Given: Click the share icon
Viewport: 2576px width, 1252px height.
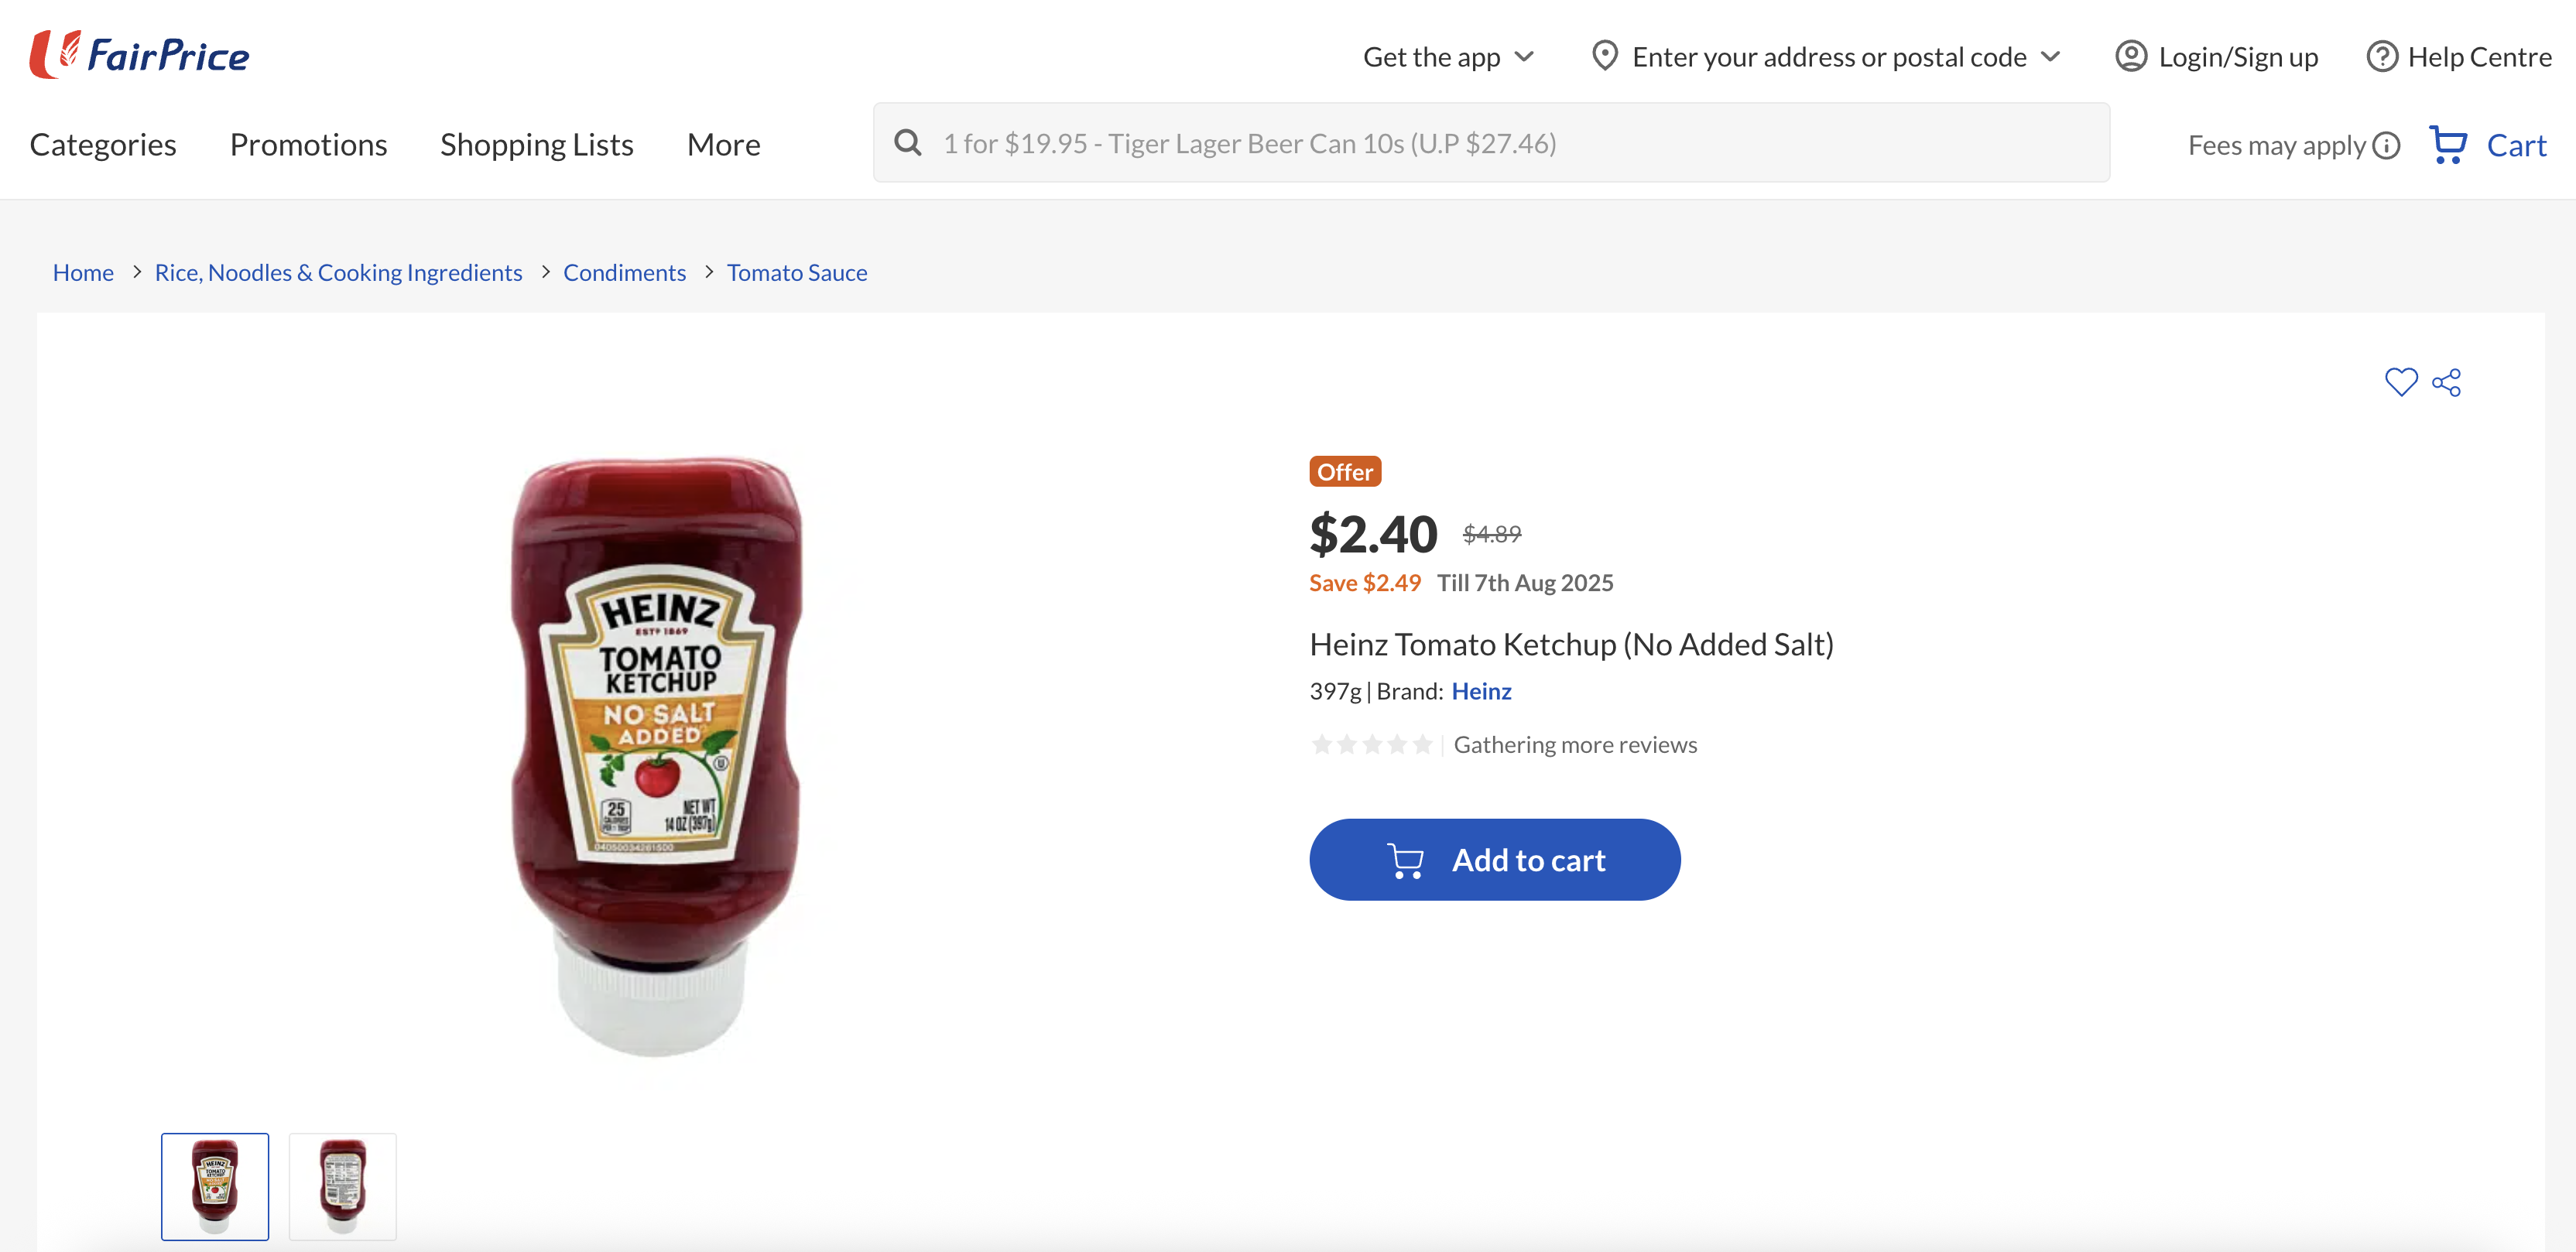Looking at the screenshot, I should click(x=2446, y=382).
